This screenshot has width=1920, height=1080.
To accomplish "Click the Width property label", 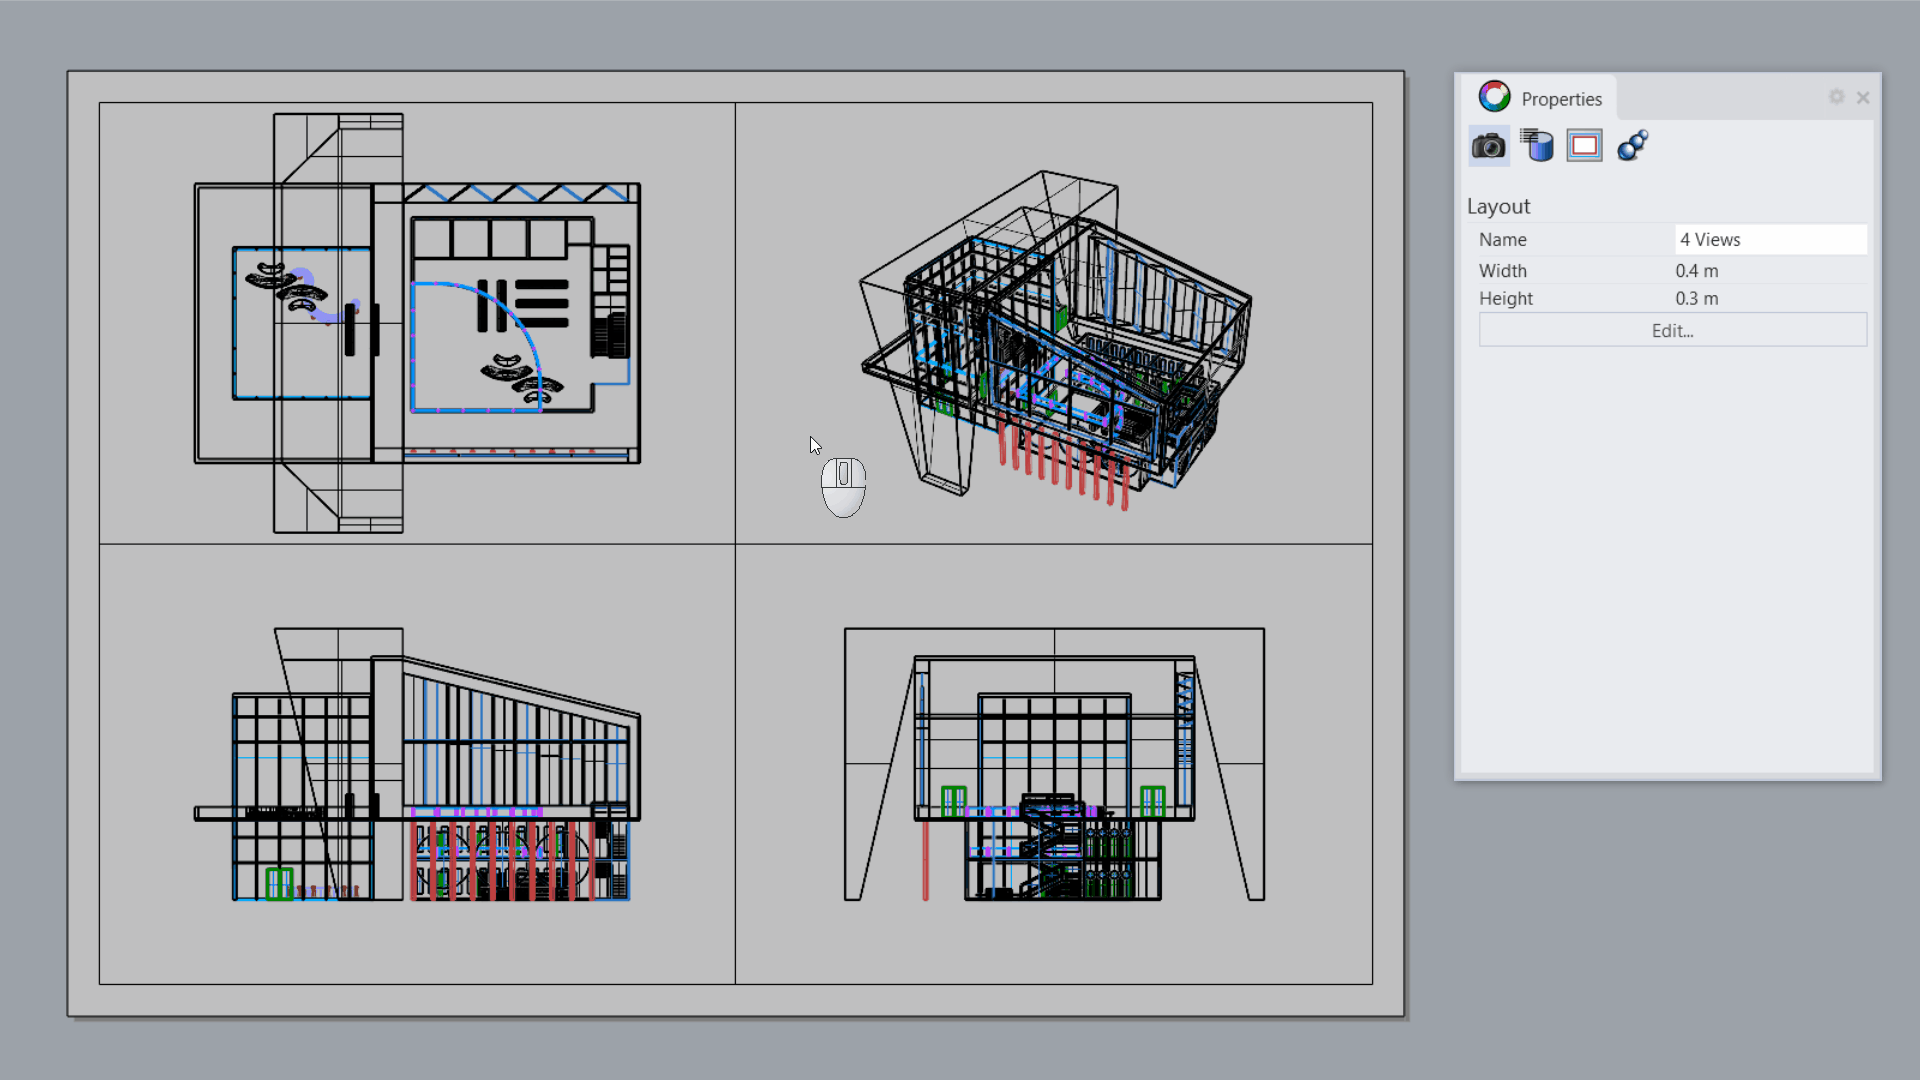I will click(1502, 271).
